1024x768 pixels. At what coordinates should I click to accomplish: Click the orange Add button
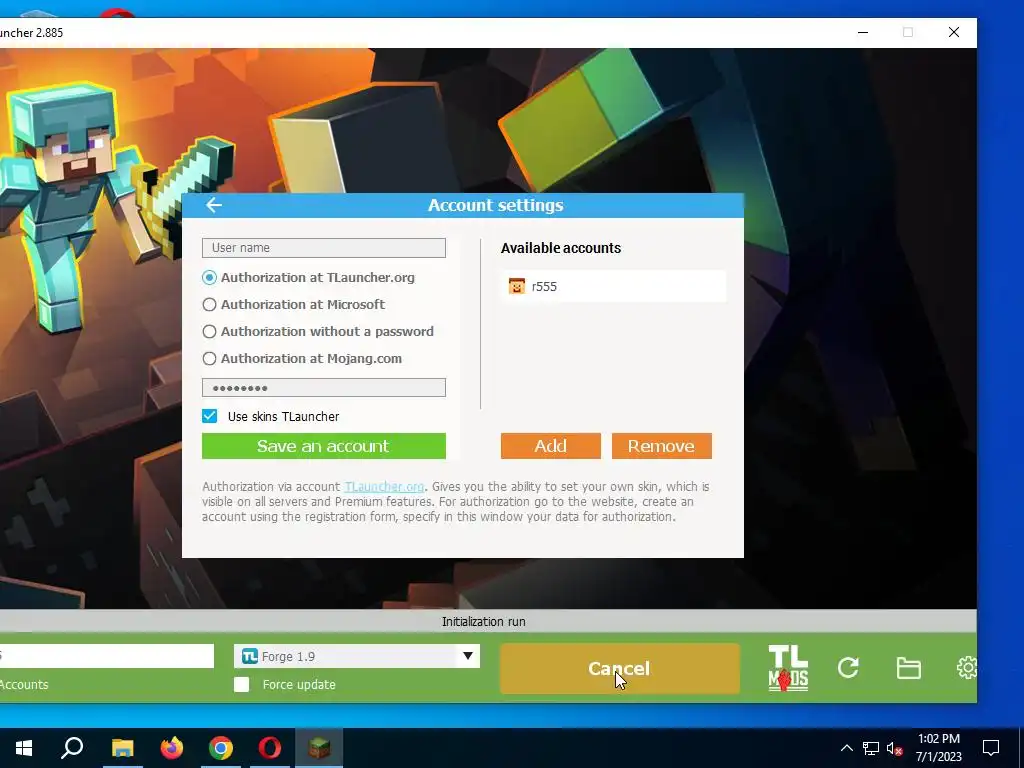point(551,446)
